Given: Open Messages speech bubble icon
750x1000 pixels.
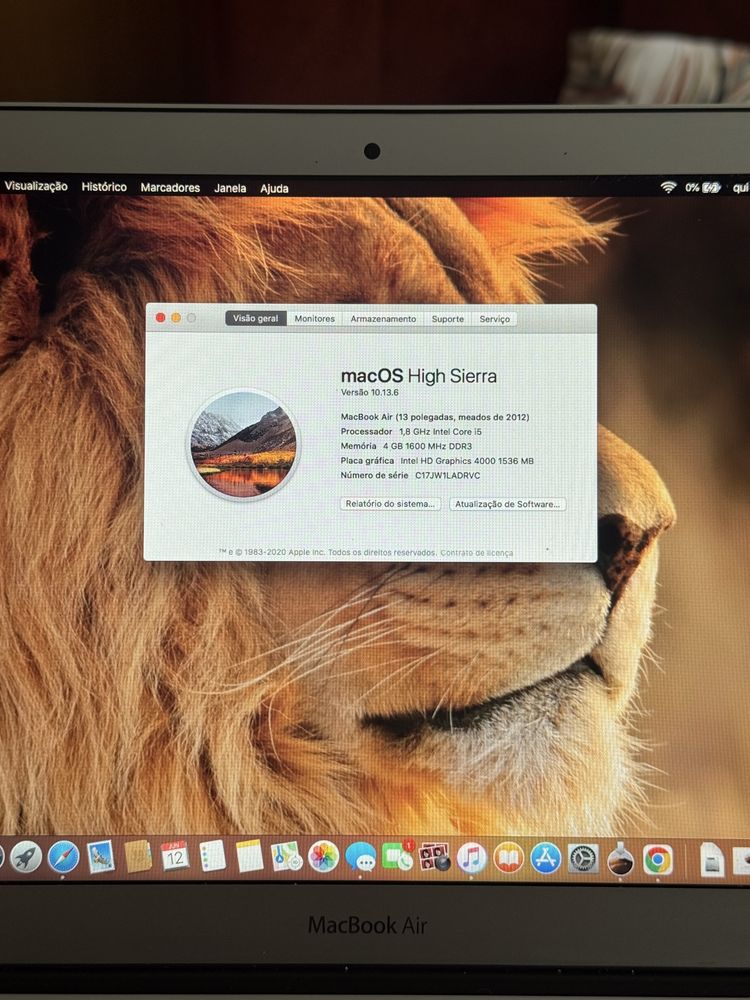Looking at the screenshot, I should coord(360,857).
